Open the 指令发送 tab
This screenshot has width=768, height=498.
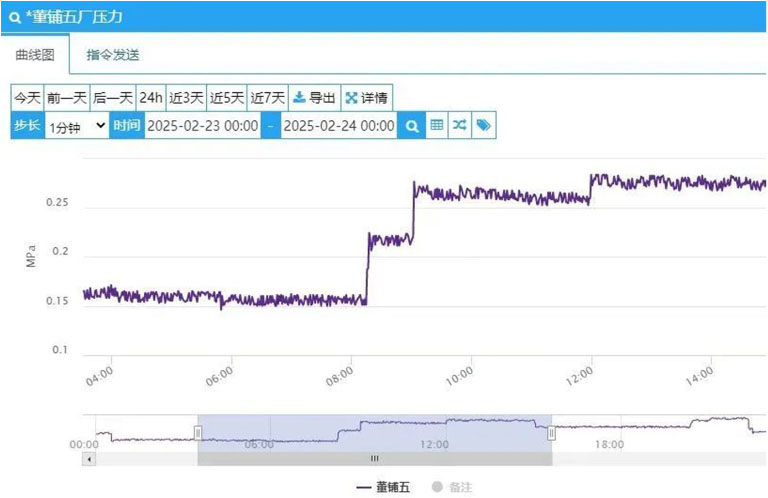tap(113, 54)
